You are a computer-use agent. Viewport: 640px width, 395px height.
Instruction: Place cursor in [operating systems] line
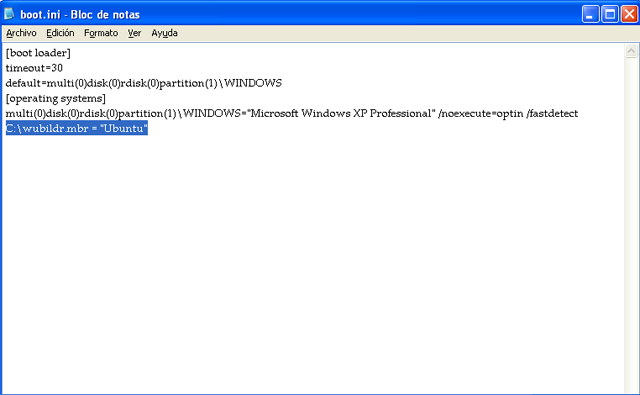pyautogui.click(x=56, y=98)
